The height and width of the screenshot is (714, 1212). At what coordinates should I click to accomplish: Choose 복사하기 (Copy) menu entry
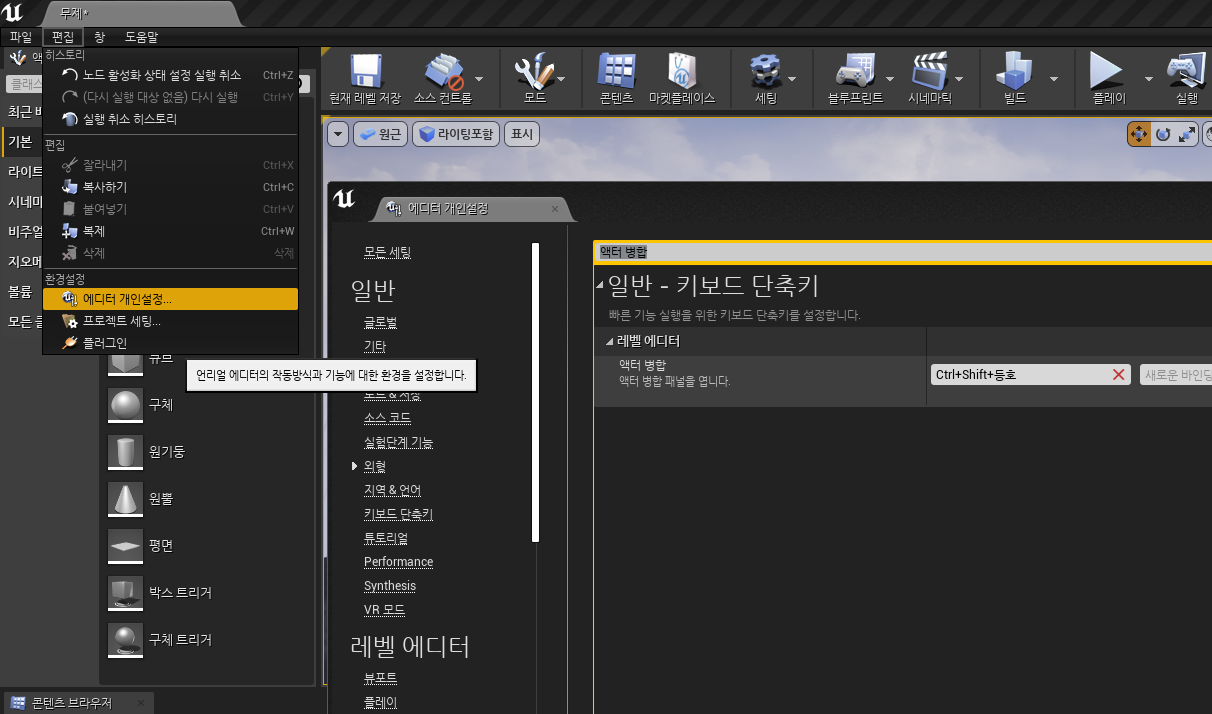pos(170,187)
